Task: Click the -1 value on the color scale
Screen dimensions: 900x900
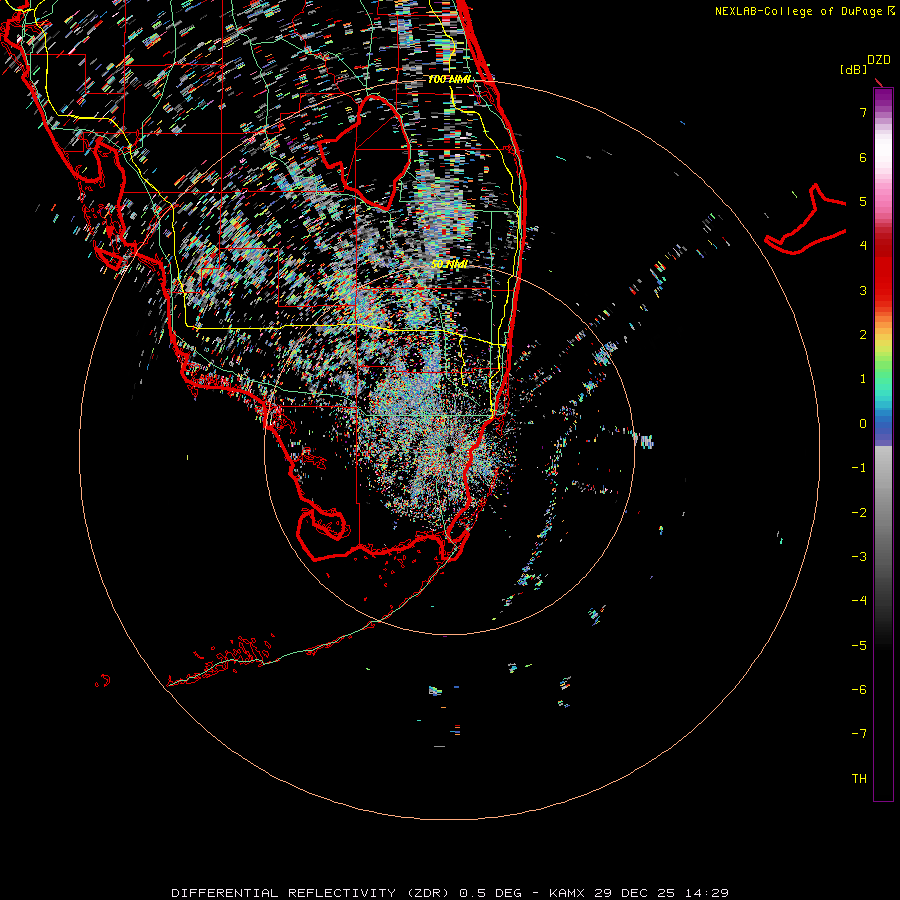Action: (x=859, y=468)
